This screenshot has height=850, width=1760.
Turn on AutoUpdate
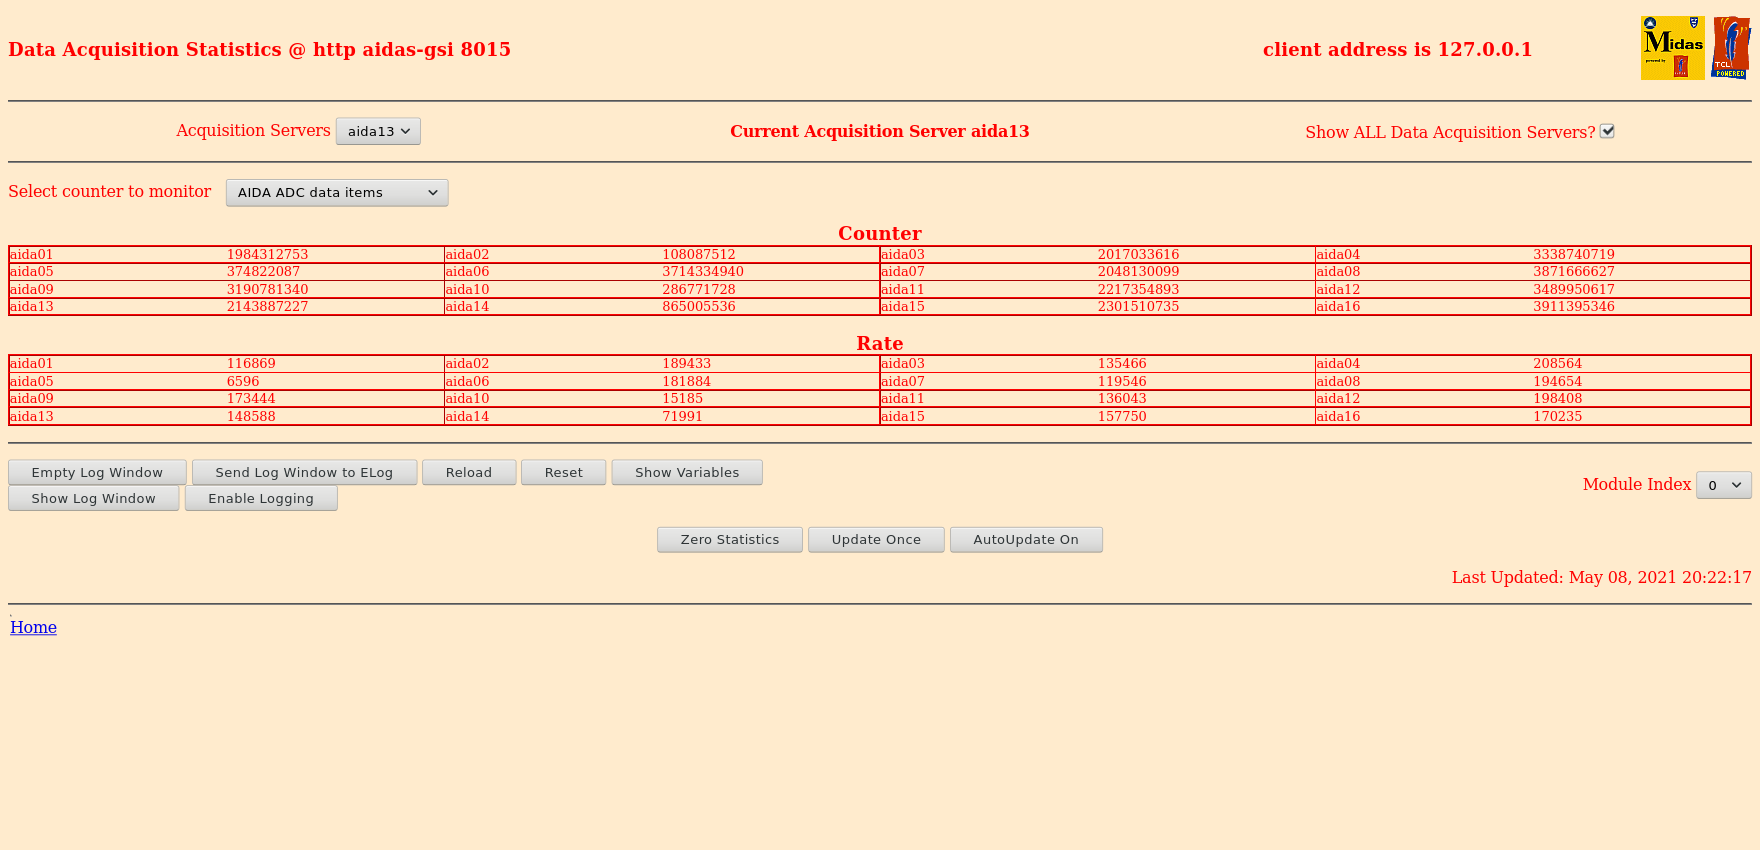pyautogui.click(x=1026, y=539)
